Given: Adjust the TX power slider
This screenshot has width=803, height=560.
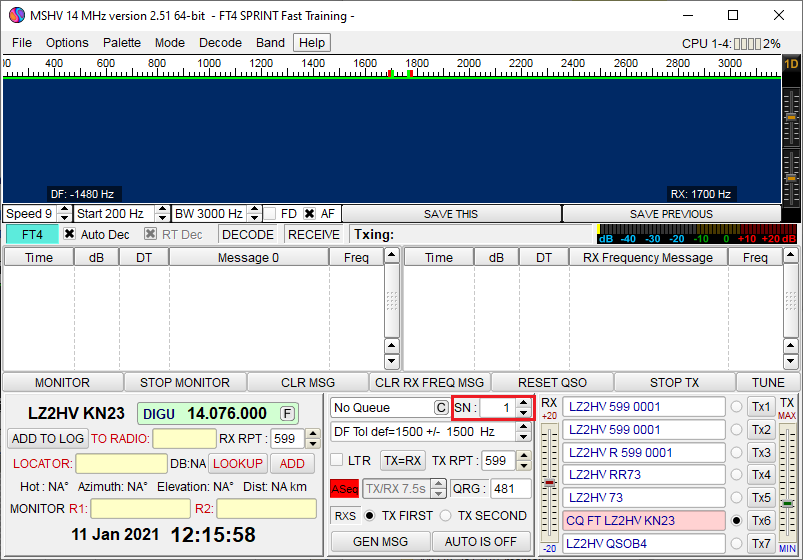Looking at the screenshot, I should [788, 503].
